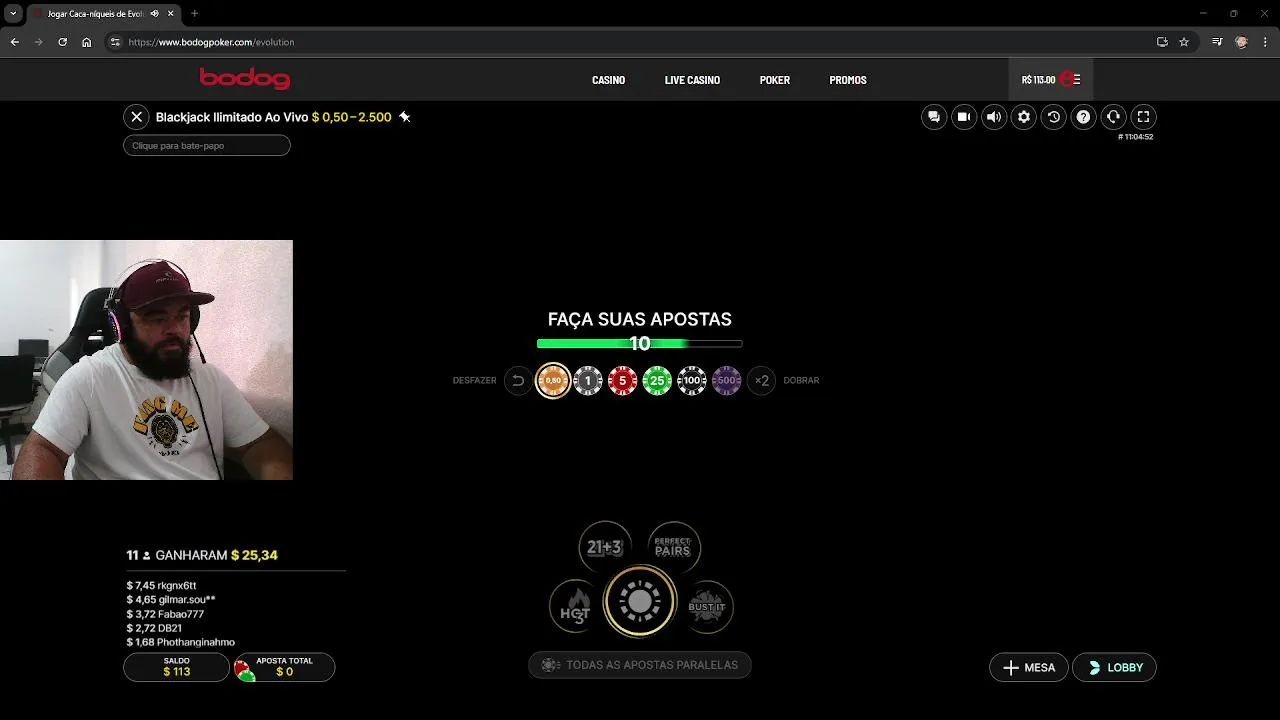Click winner row rkgnx6tt

click(x=162, y=586)
